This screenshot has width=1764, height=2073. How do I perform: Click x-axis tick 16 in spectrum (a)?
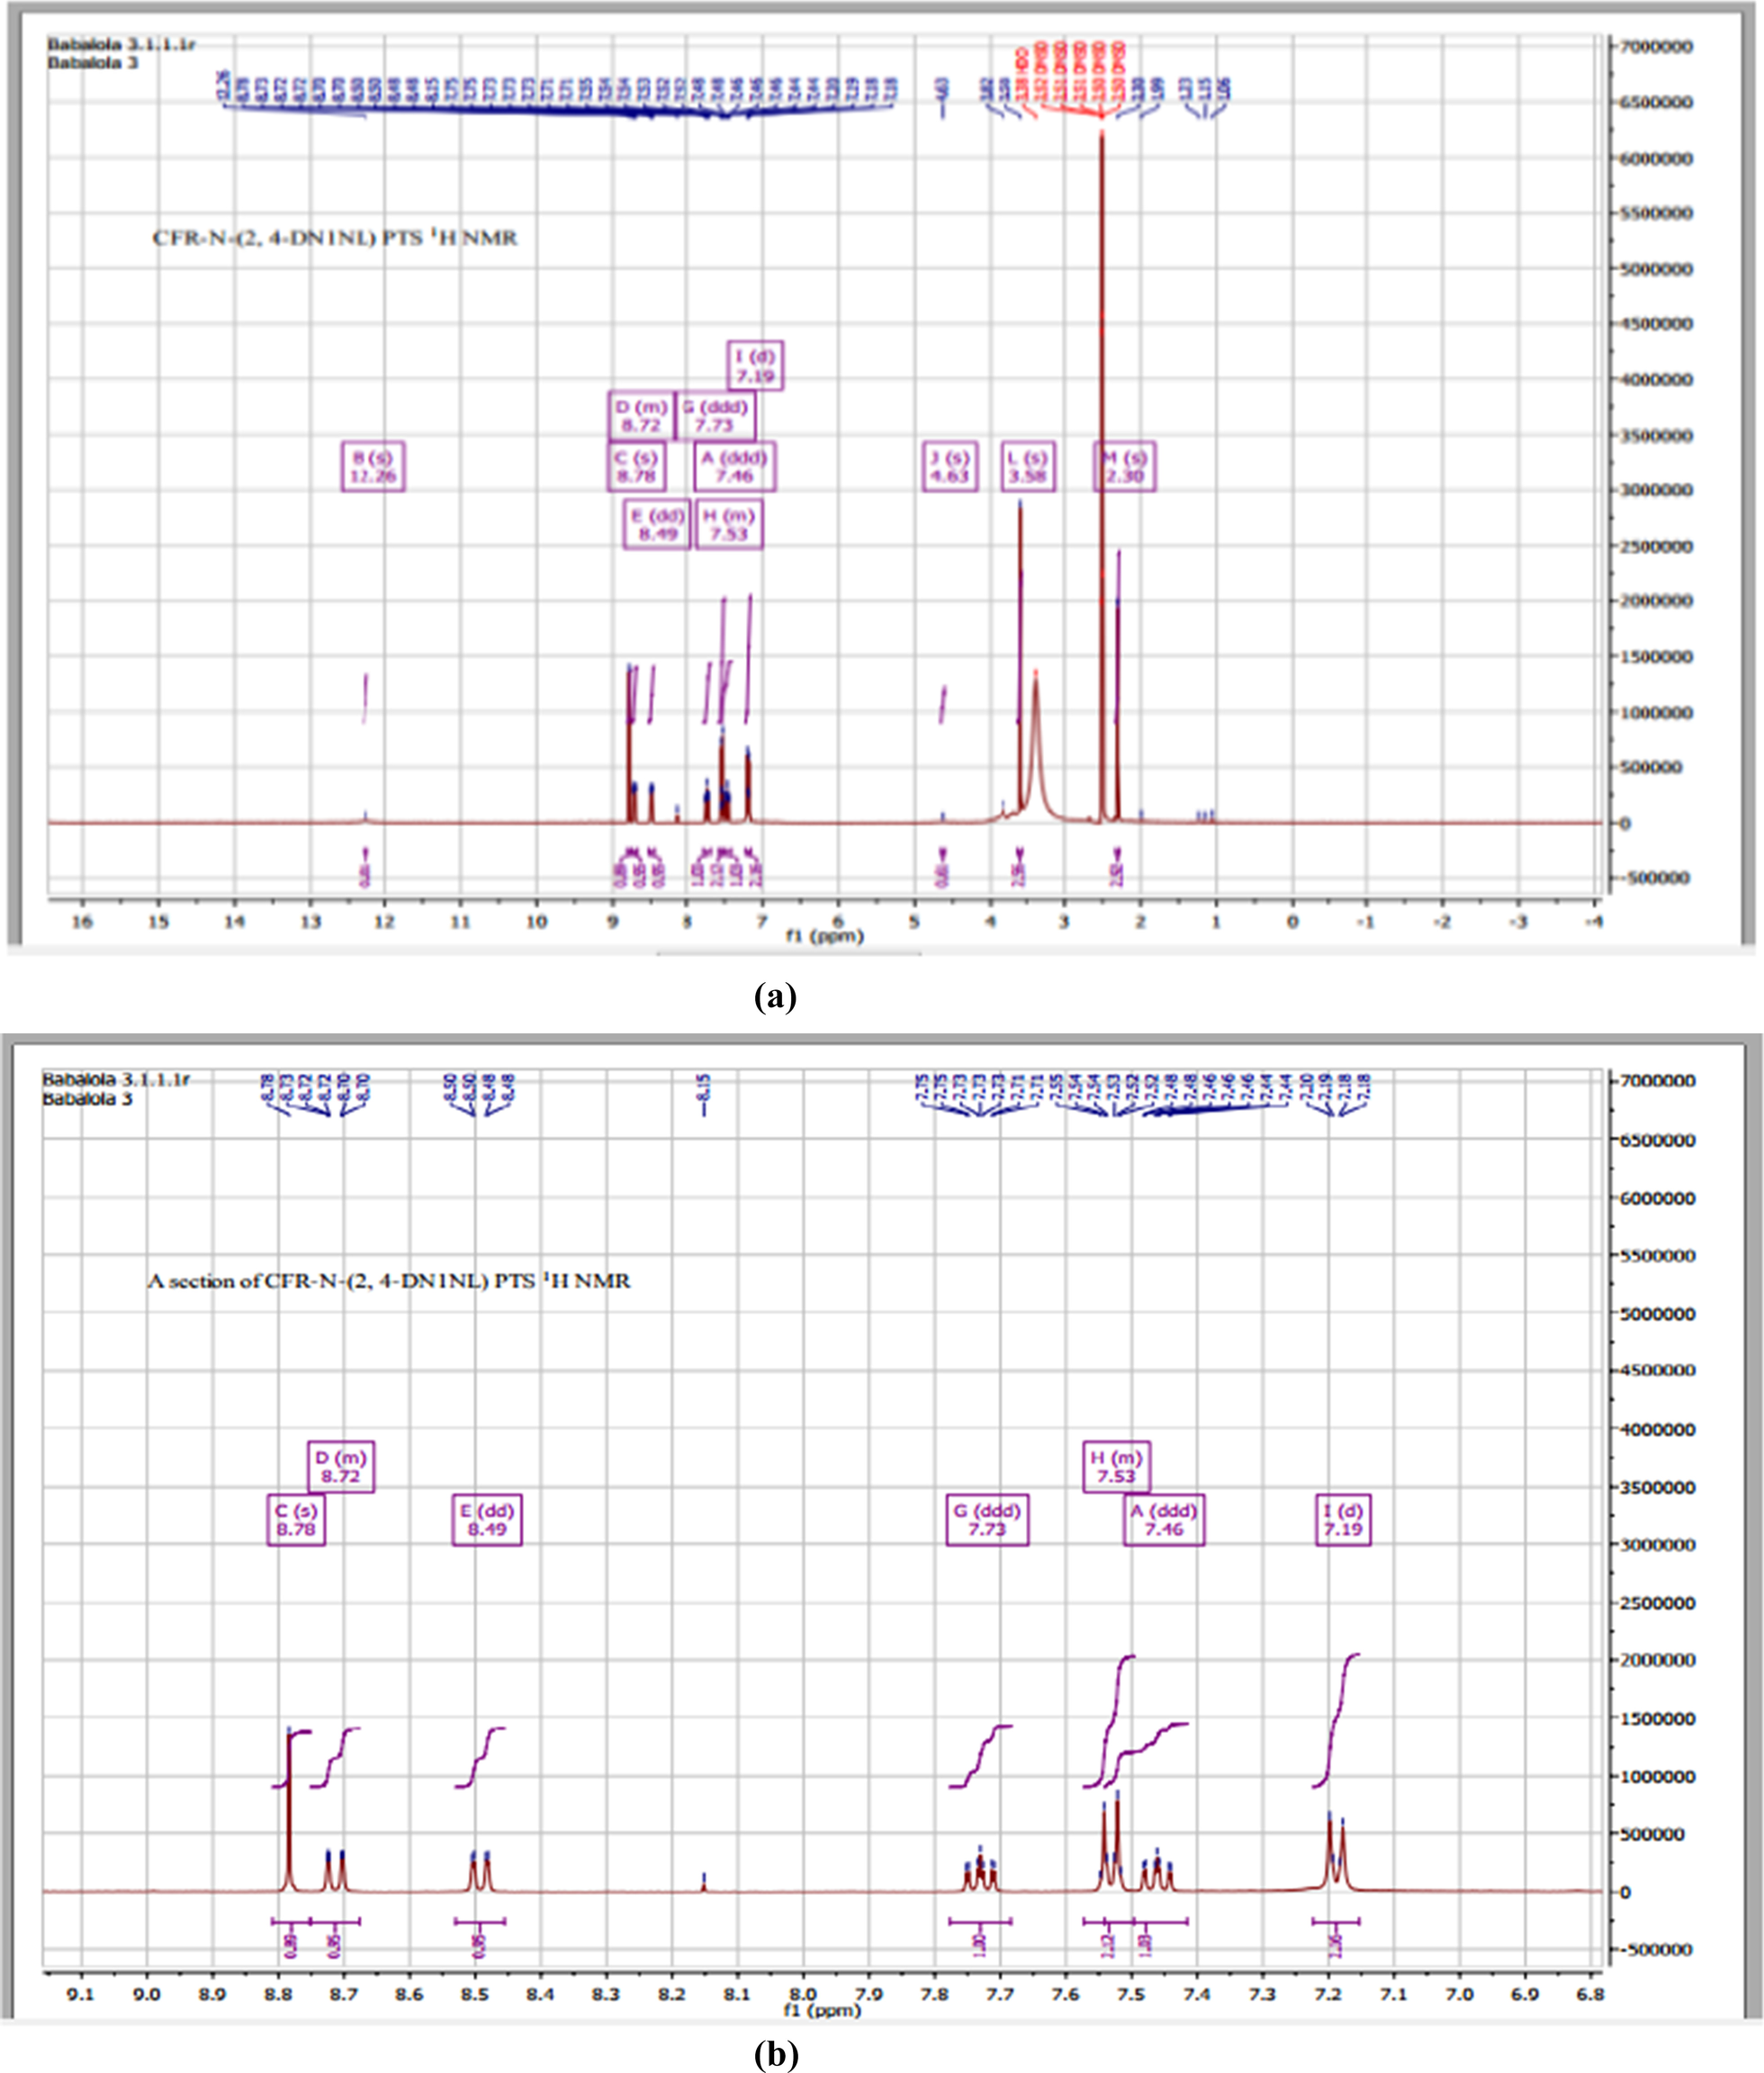pyautogui.click(x=82, y=921)
